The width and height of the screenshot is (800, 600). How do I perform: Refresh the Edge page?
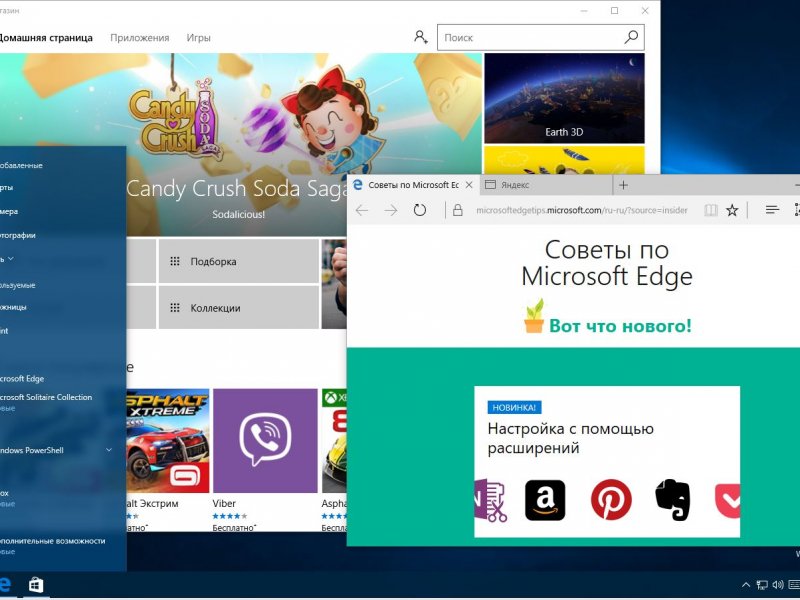420,210
